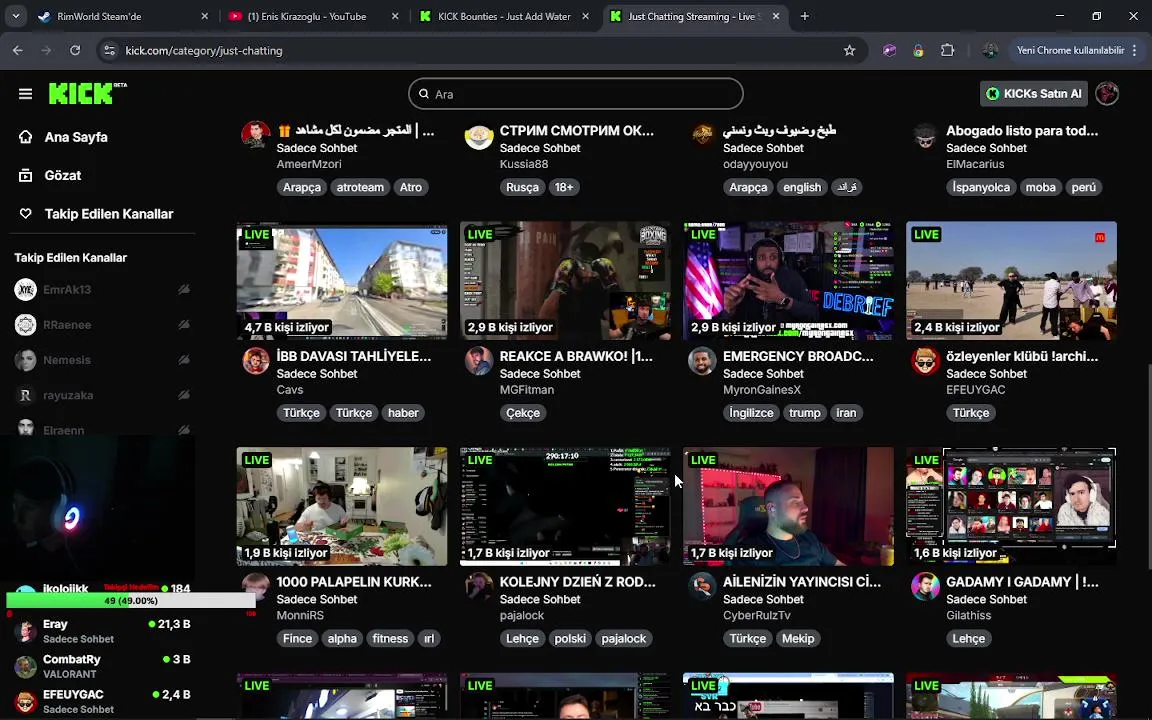Viewport: 1152px width, 720px height.
Task: Open the MonniRS stream thumbnail
Action: click(342, 506)
